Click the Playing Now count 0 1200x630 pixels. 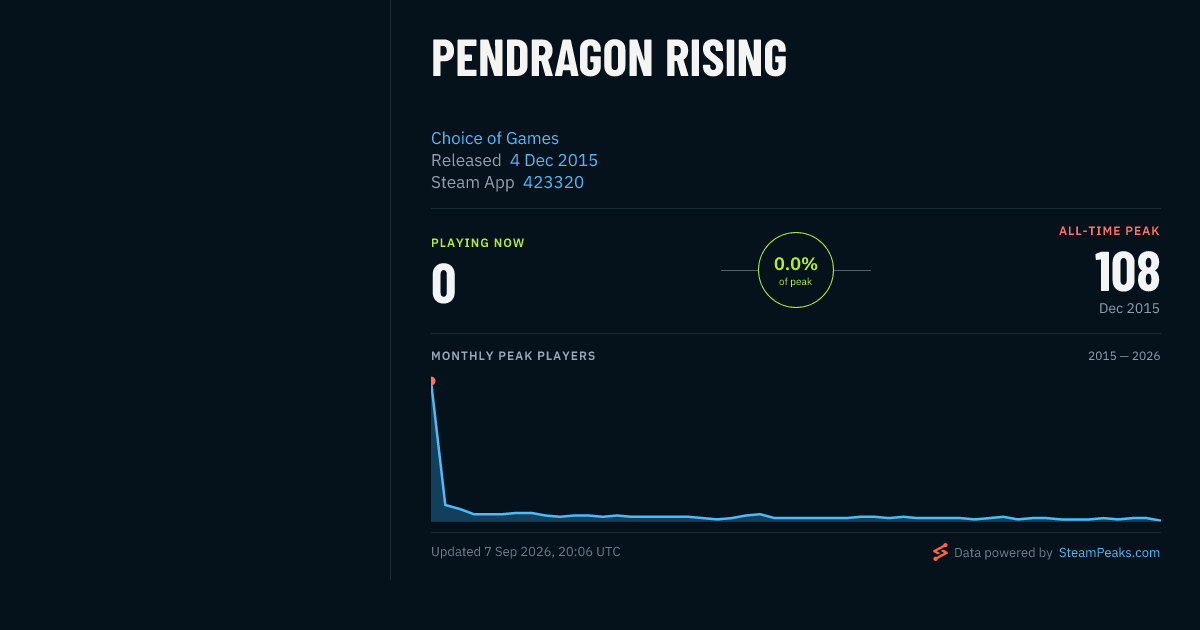click(x=444, y=283)
